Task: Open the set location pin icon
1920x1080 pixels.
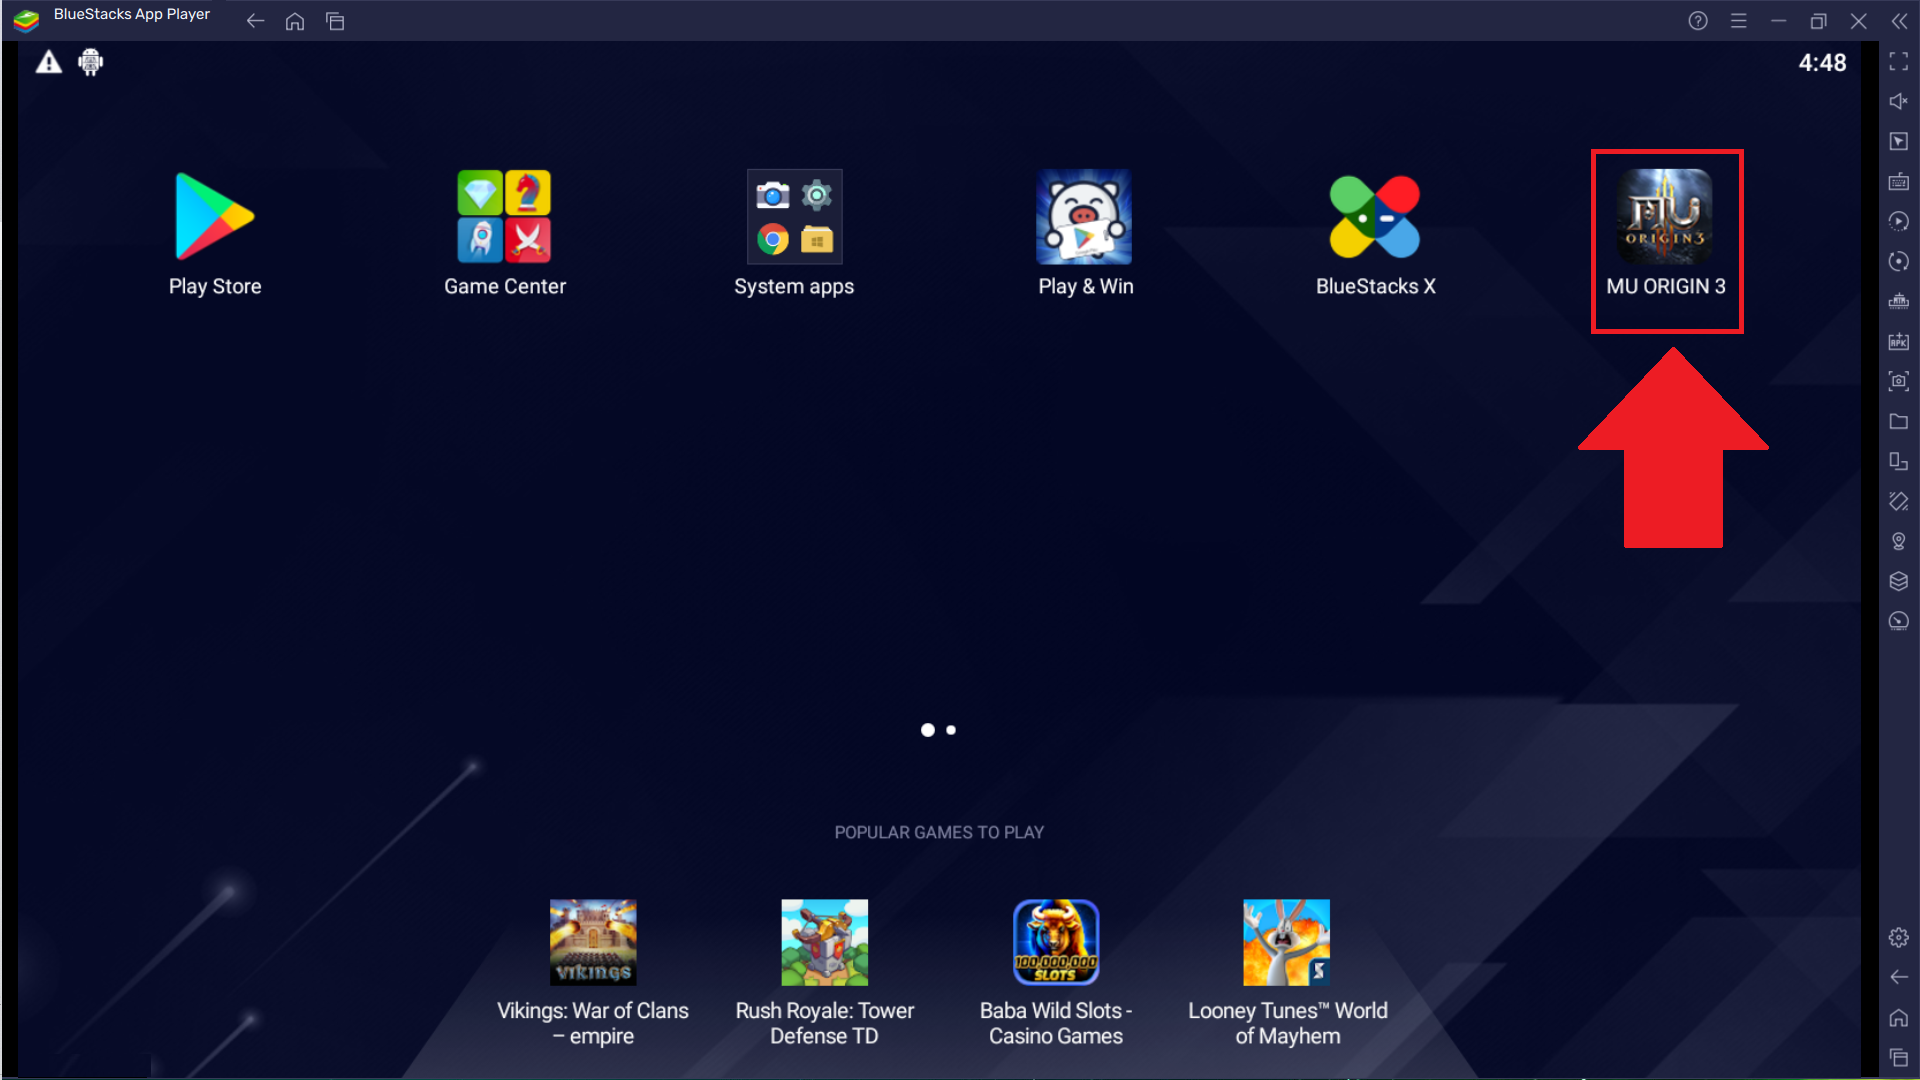Action: coord(1899,541)
